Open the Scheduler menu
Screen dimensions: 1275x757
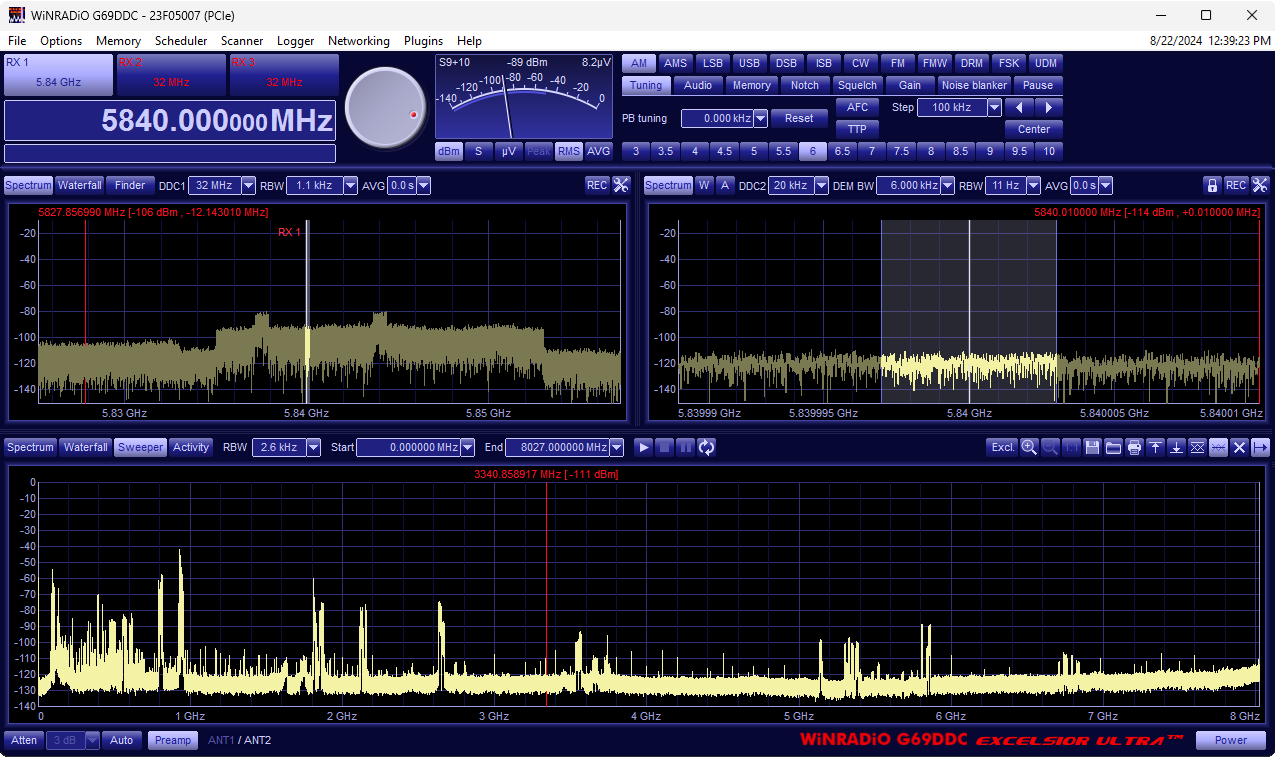(x=181, y=41)
